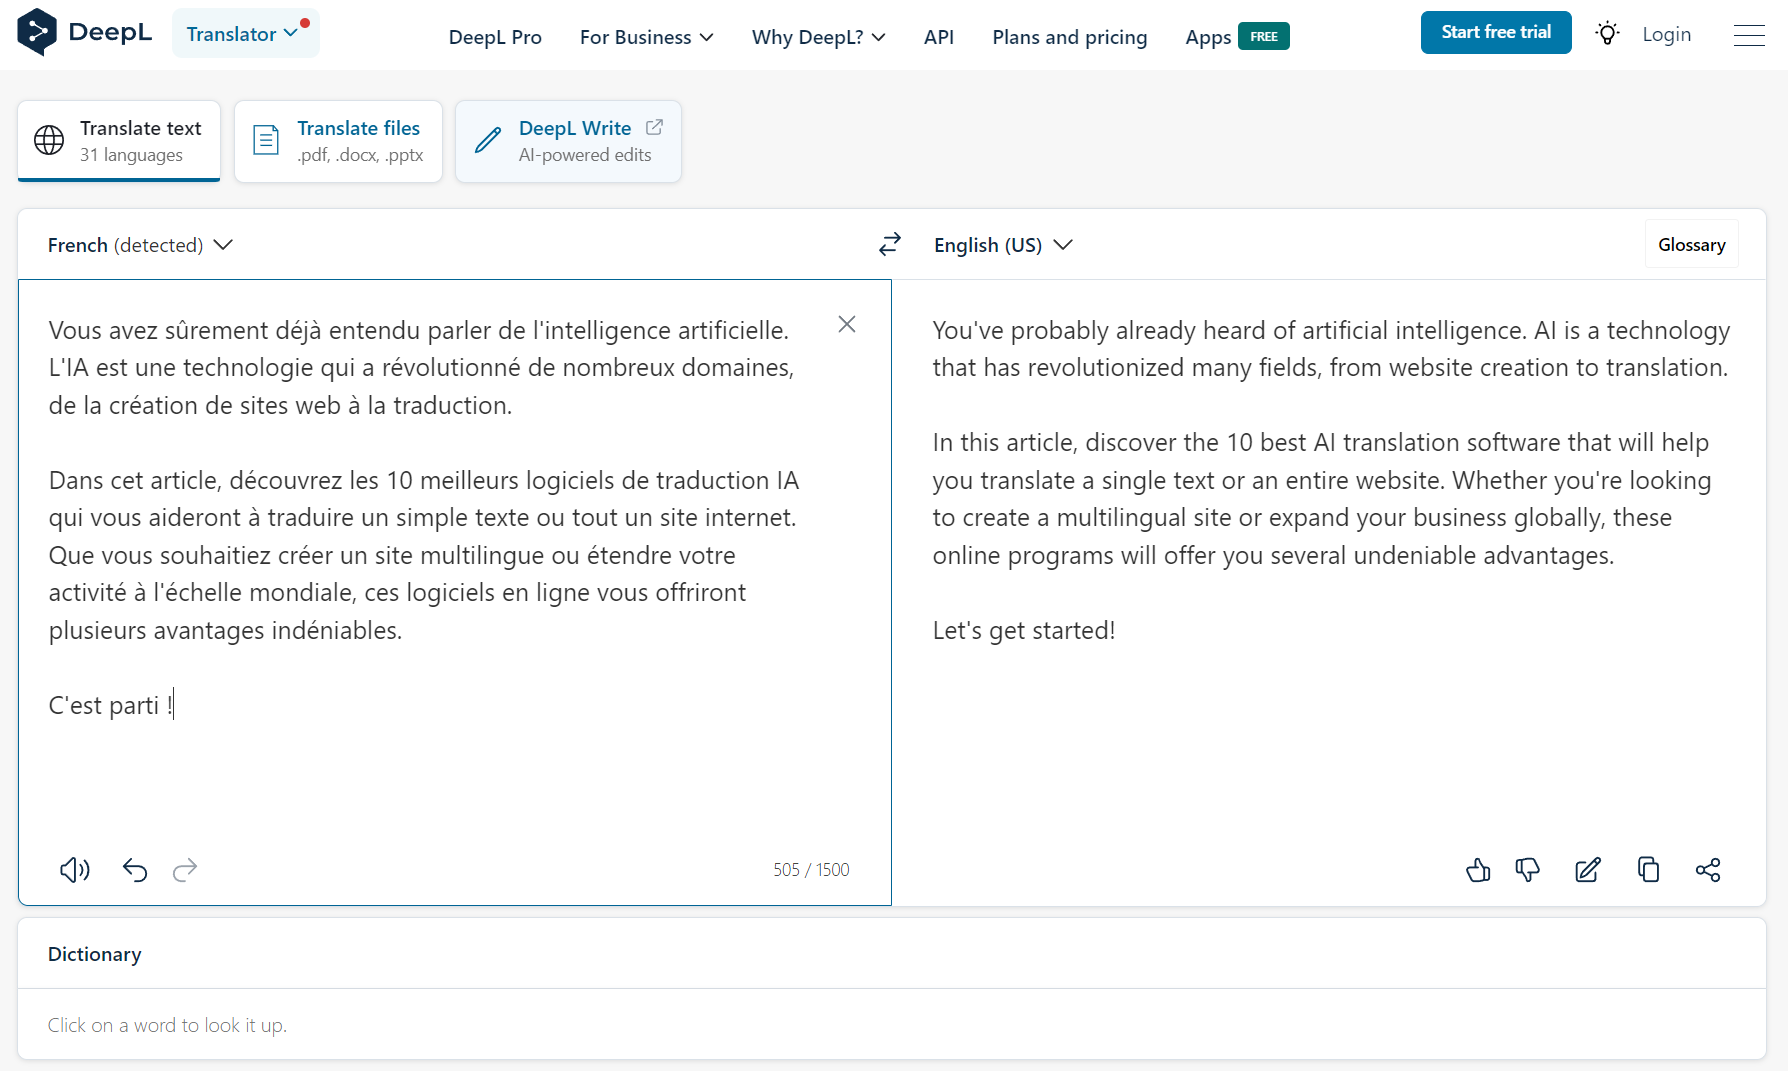Click the document icon in Translate files tab

(266, 140)
